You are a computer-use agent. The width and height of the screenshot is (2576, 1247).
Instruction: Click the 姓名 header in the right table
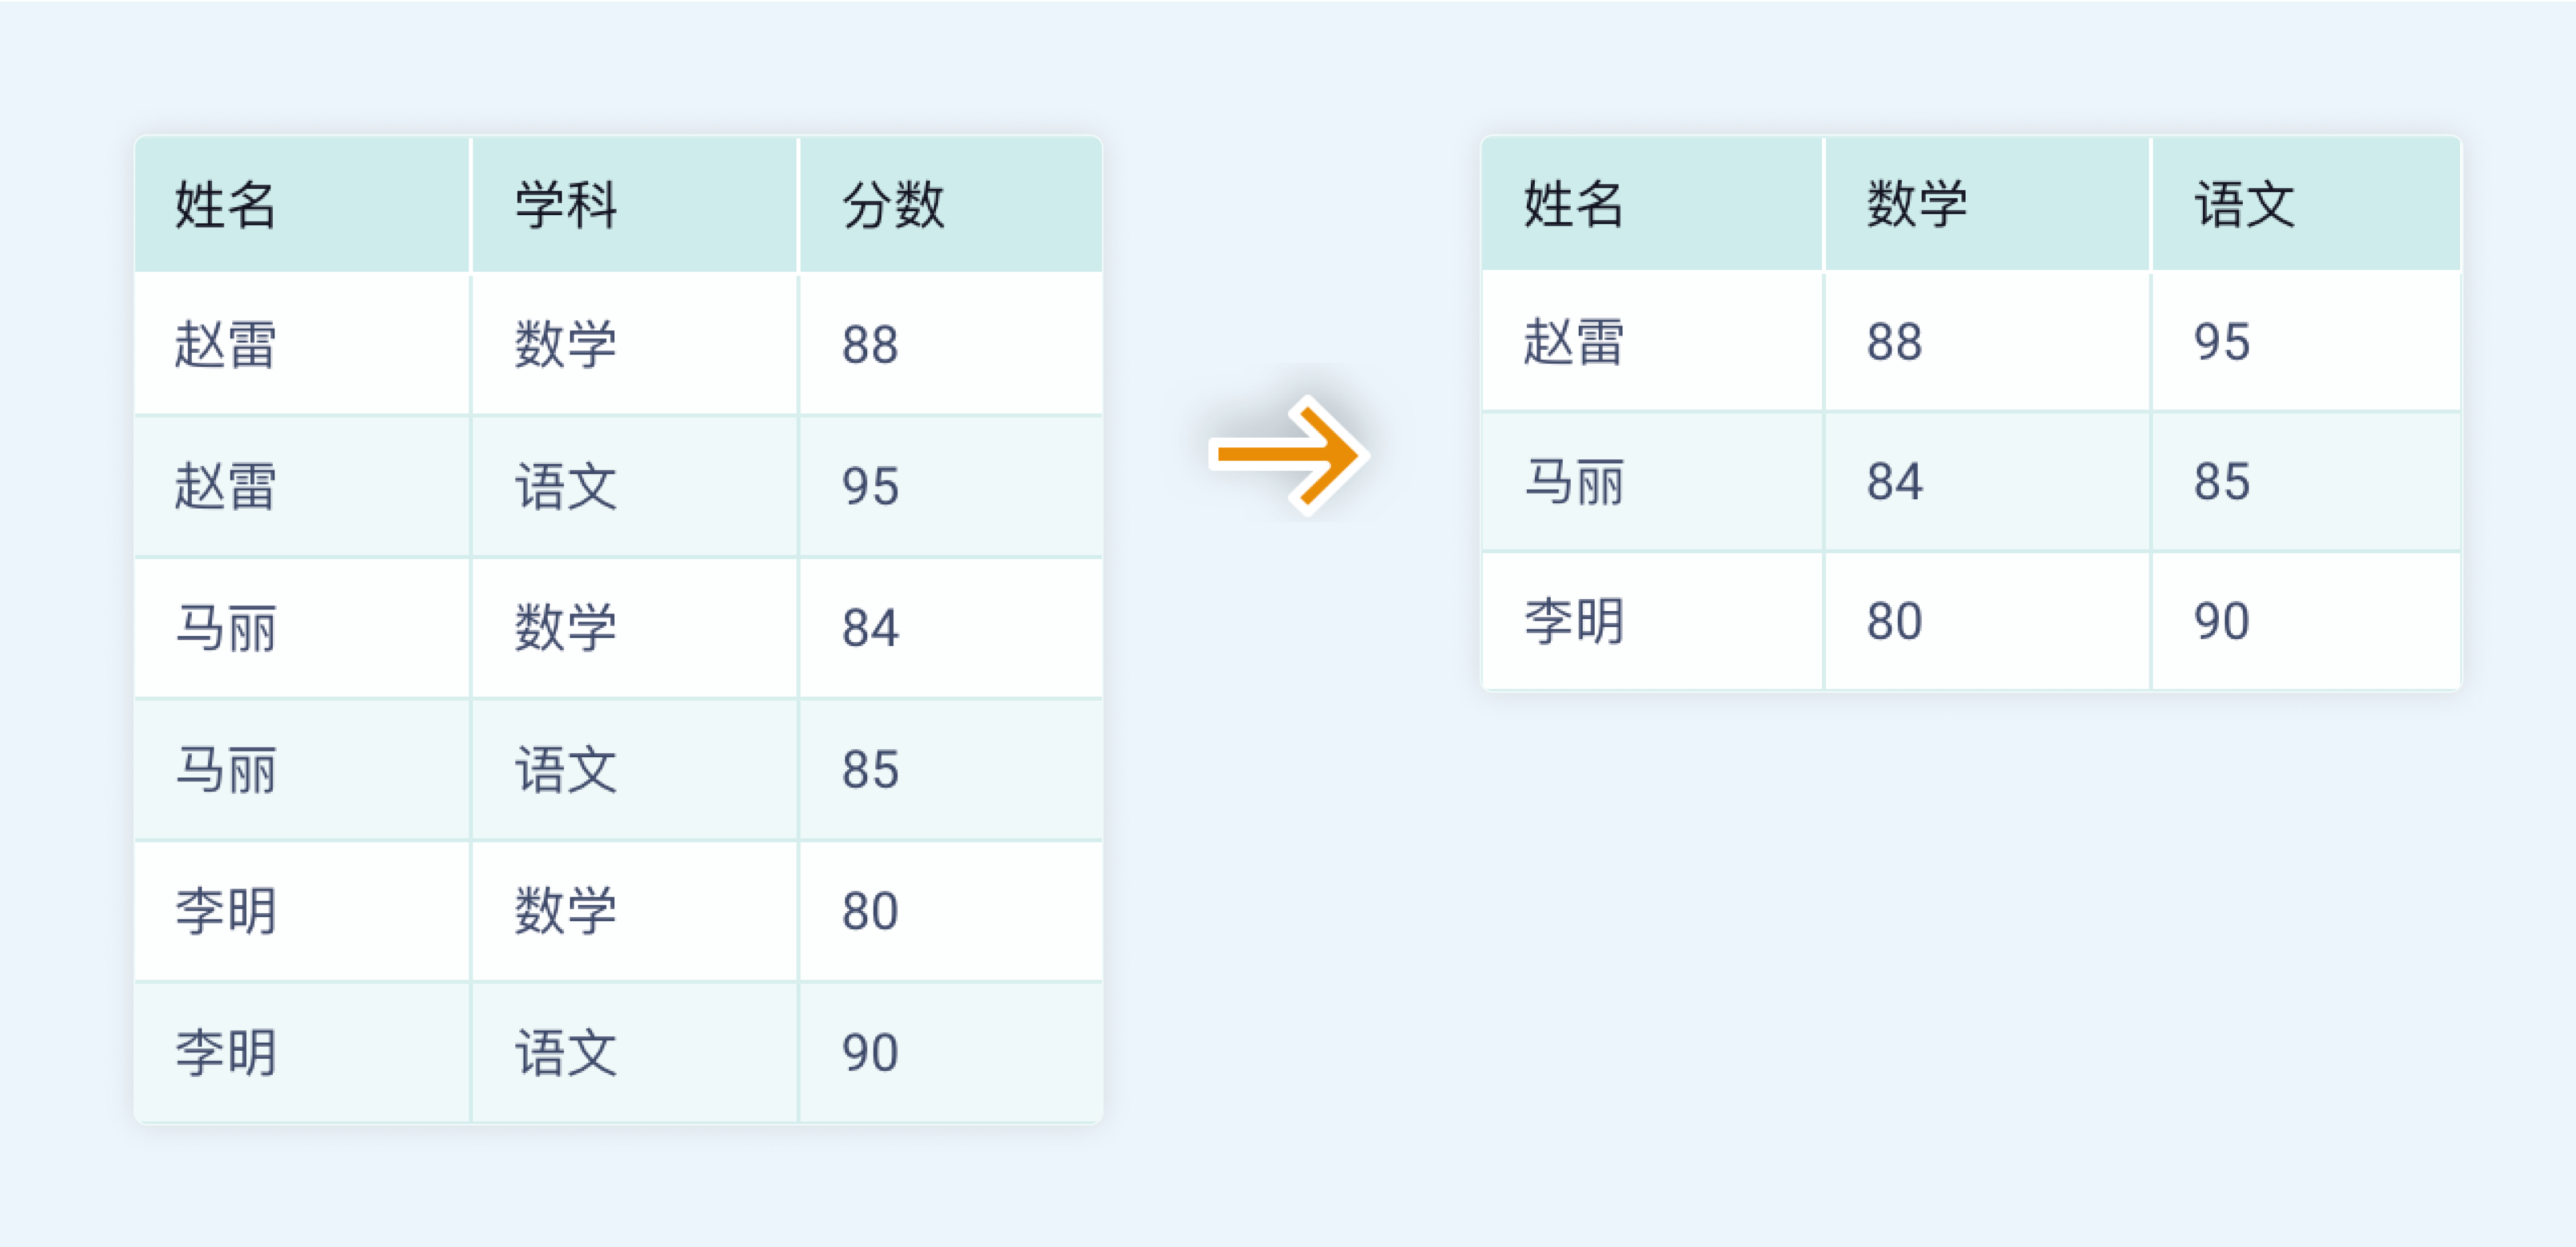point(1573,204)
